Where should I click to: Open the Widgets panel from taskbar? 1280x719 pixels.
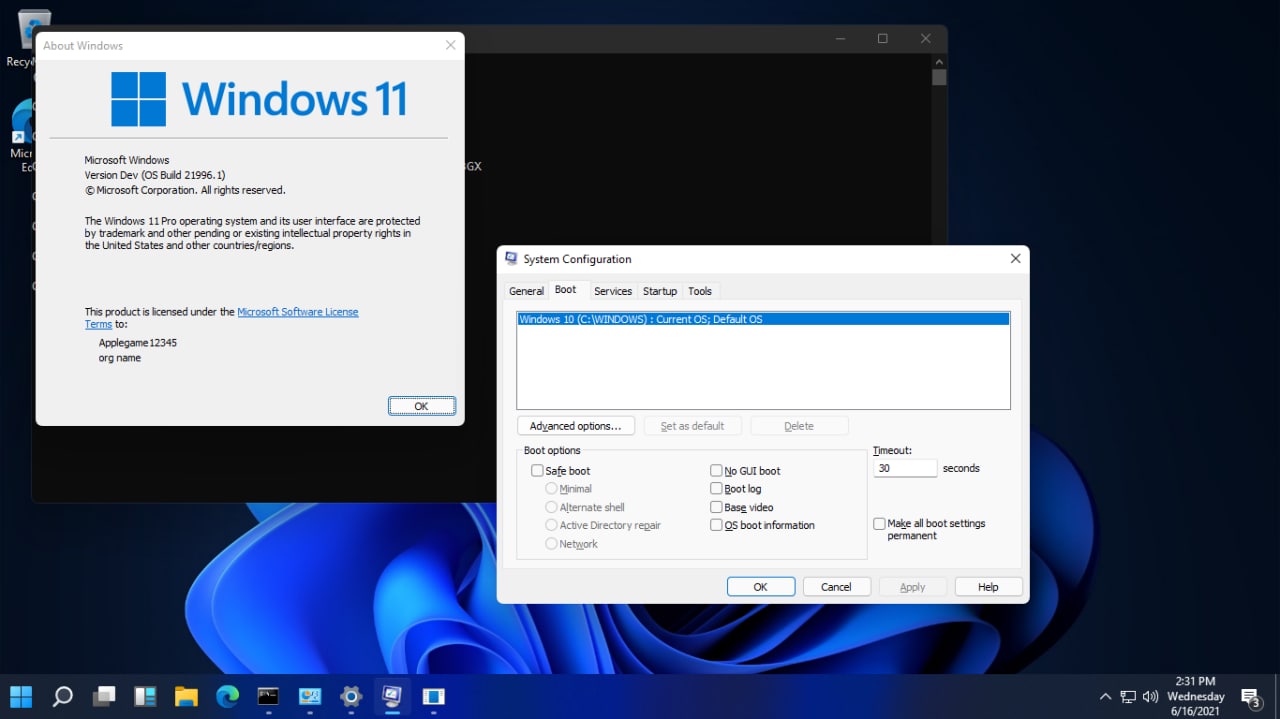(x=145, y=696)
